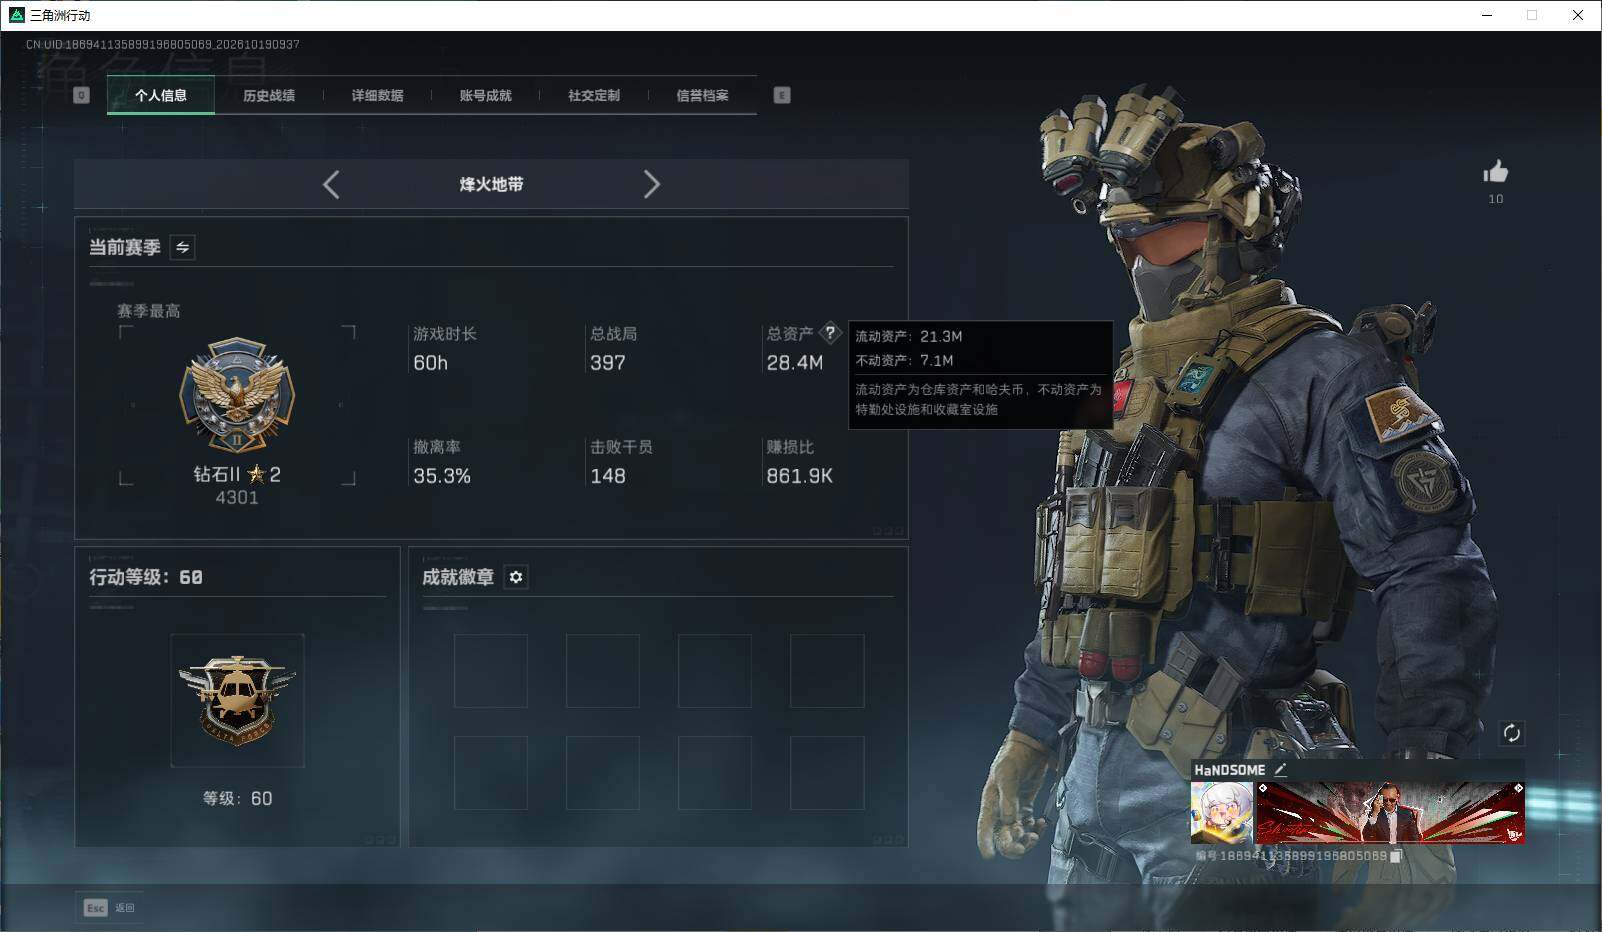Switch to previous game mode with left arrow

click(x=331, y=184)
